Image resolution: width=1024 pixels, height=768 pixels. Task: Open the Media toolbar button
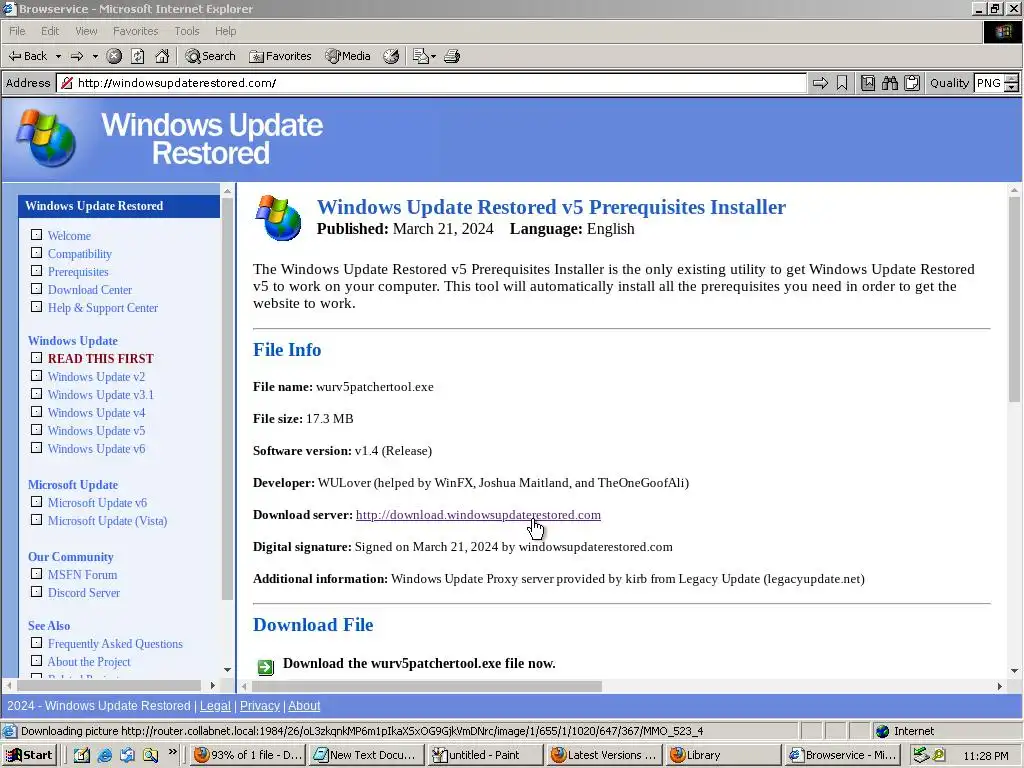coord(348,56)
